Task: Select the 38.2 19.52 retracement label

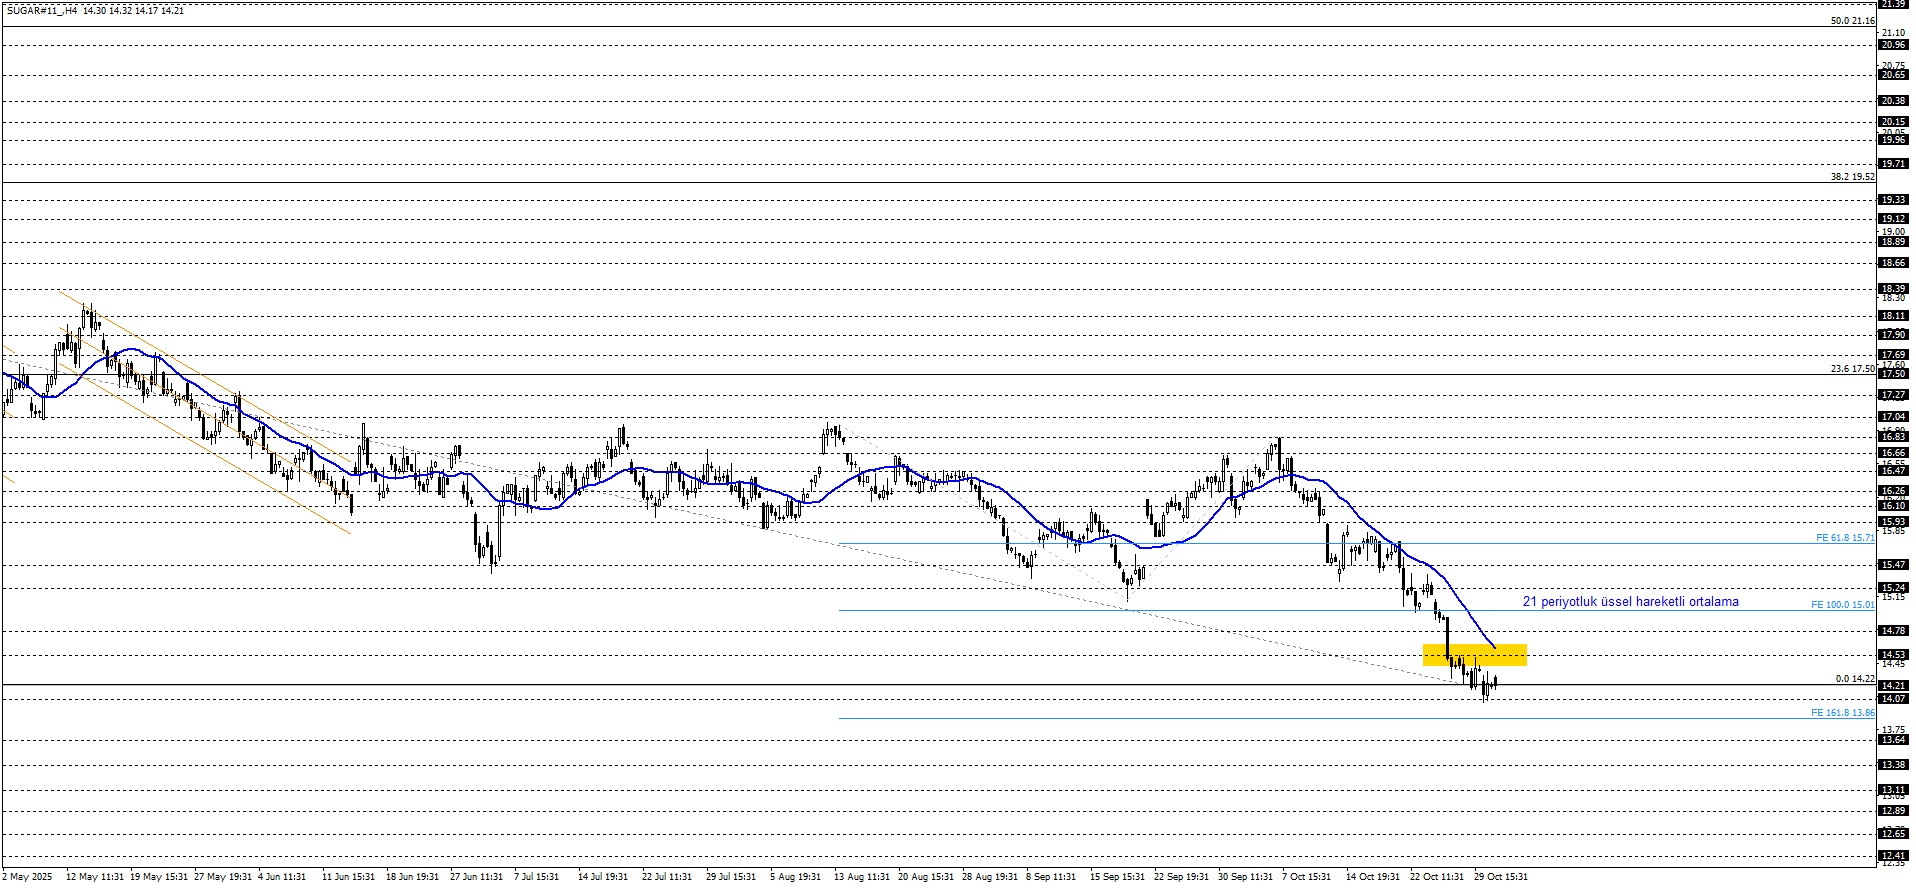Action: tap(1852, 177)
